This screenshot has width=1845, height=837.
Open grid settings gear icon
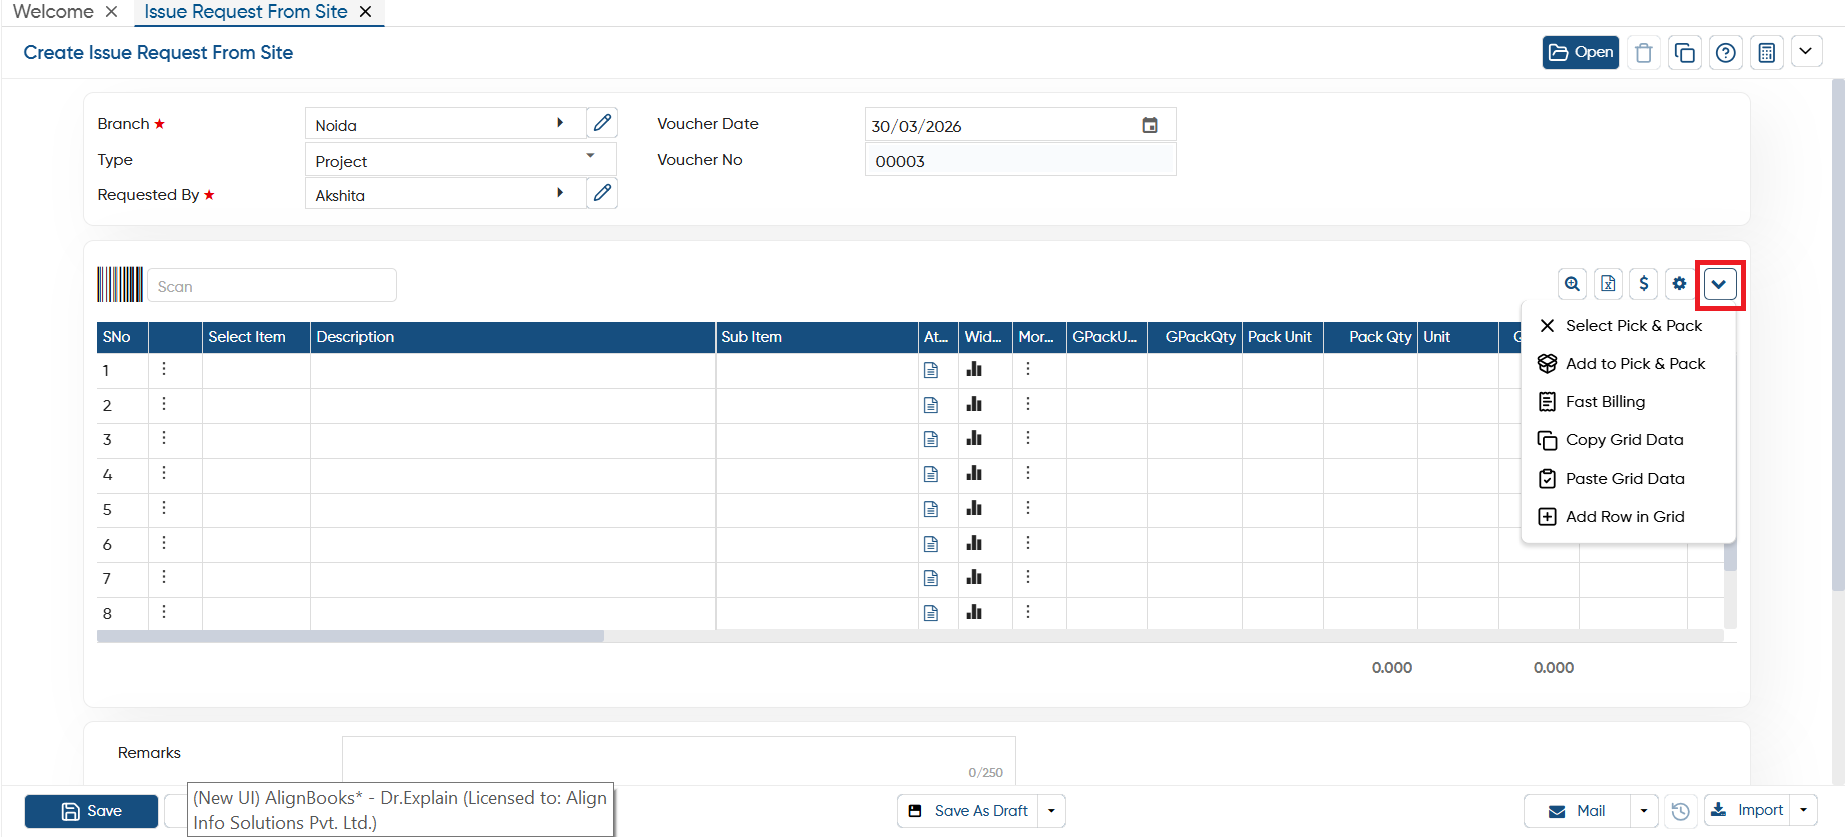coord(1680,284)
